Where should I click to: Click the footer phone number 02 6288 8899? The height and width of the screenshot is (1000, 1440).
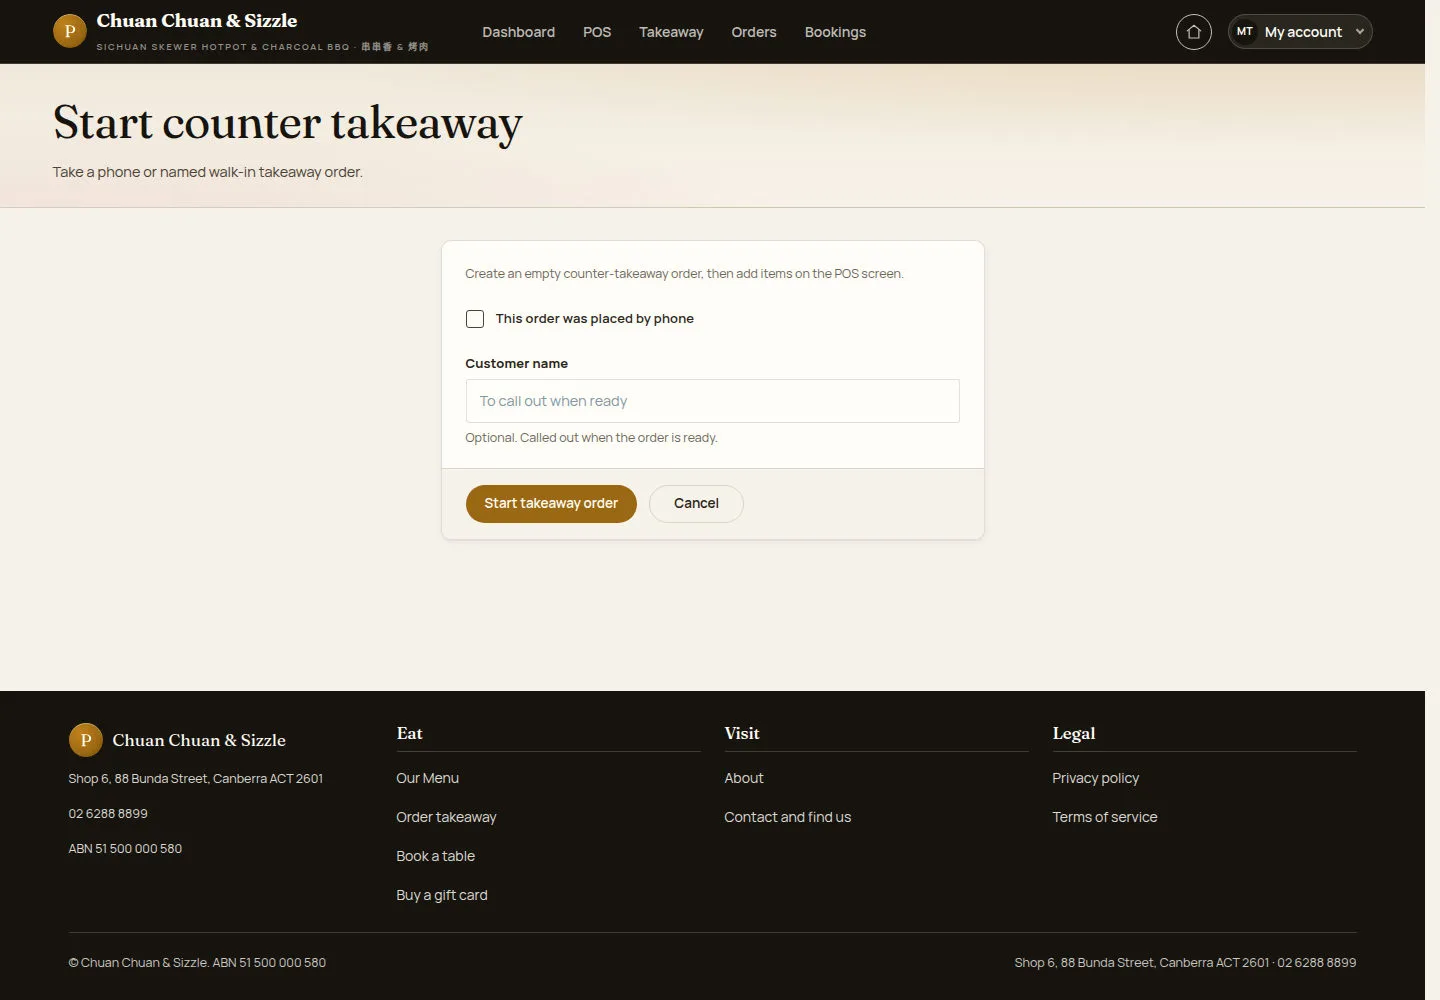click(108, 814)
